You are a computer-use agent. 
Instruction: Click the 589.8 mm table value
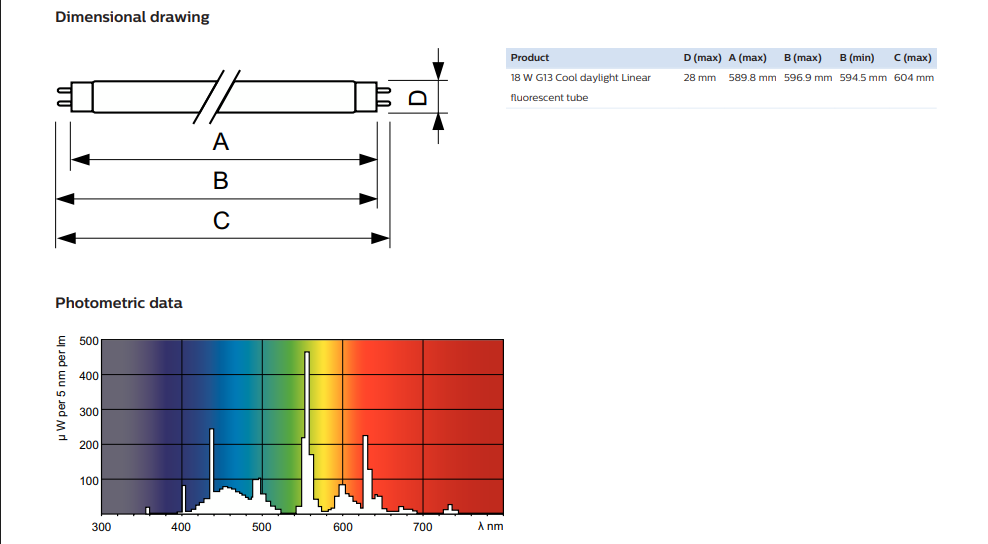(752, 78)
